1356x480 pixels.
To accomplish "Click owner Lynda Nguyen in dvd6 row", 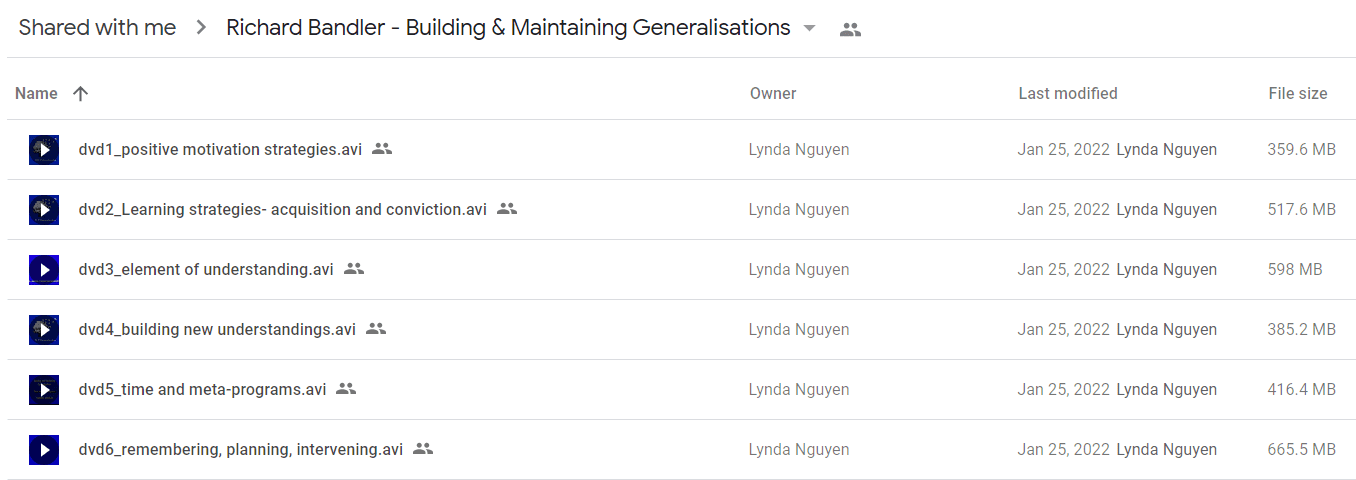I will coord(799,450).
